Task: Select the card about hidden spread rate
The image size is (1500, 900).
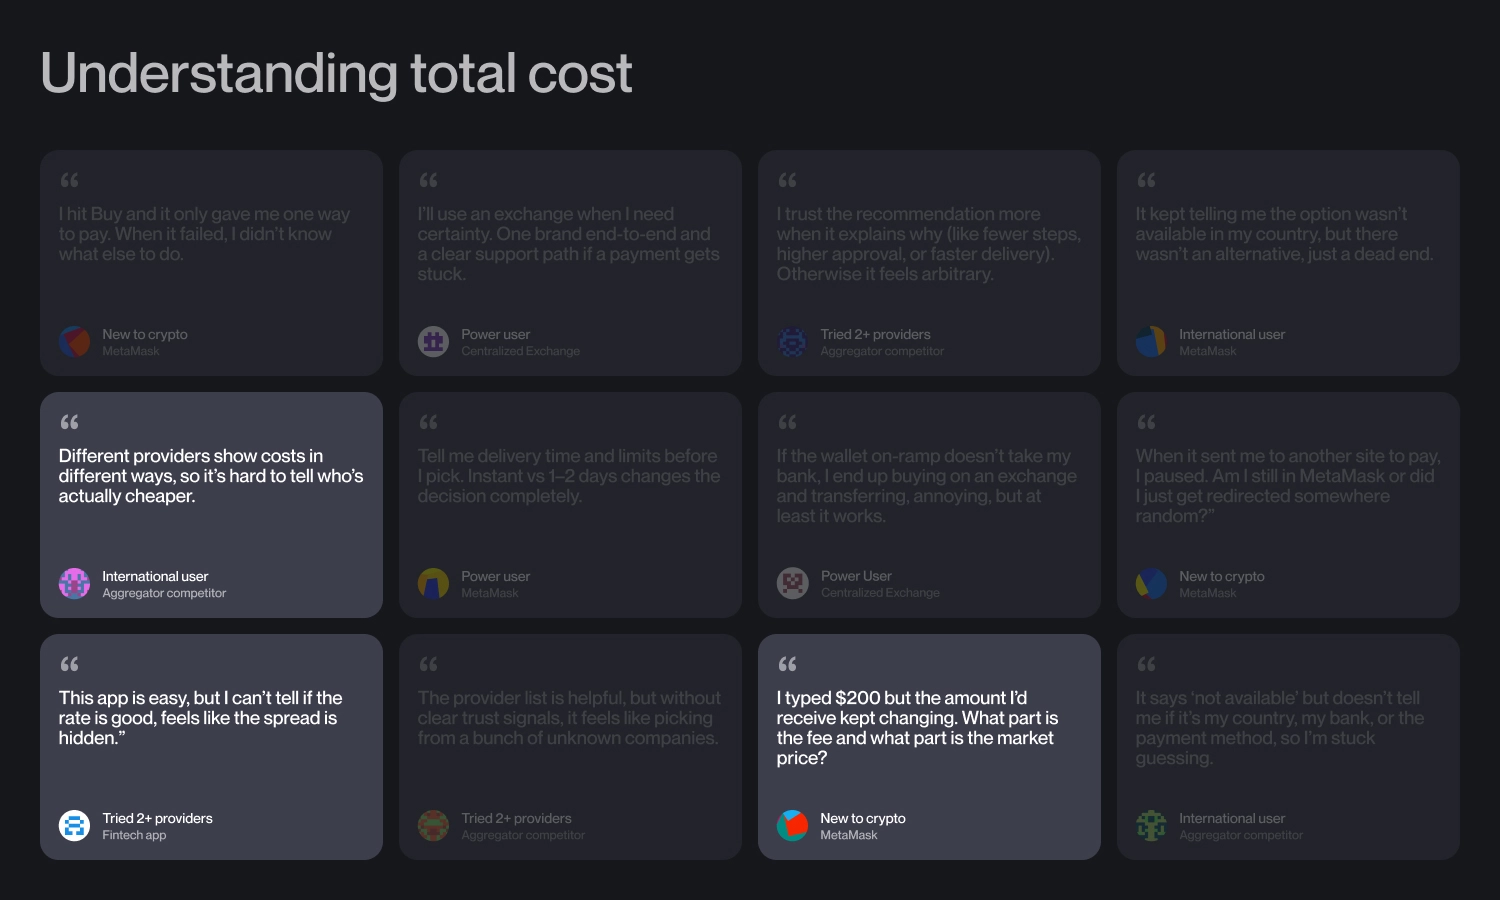Action: [211, 747]
